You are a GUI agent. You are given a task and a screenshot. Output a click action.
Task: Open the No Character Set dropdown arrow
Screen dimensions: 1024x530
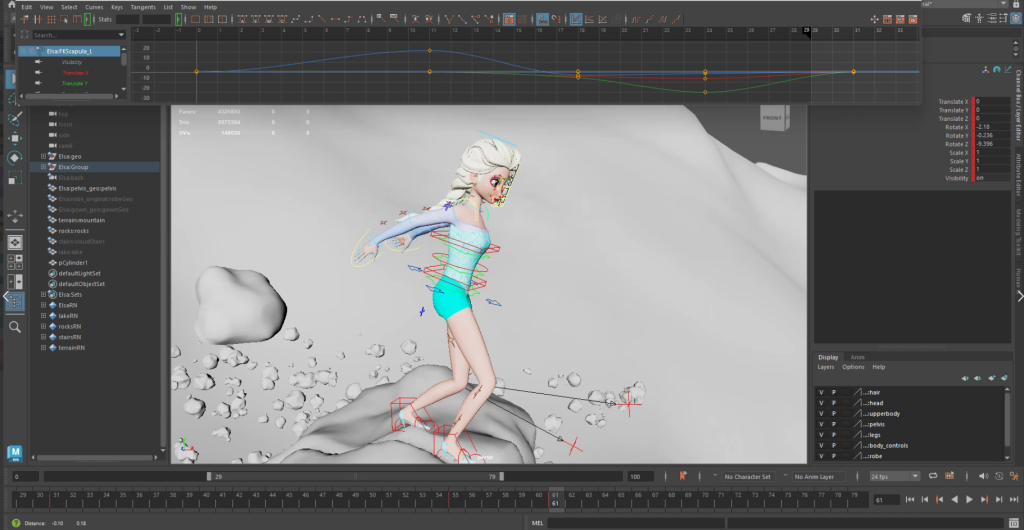point(715,476)
